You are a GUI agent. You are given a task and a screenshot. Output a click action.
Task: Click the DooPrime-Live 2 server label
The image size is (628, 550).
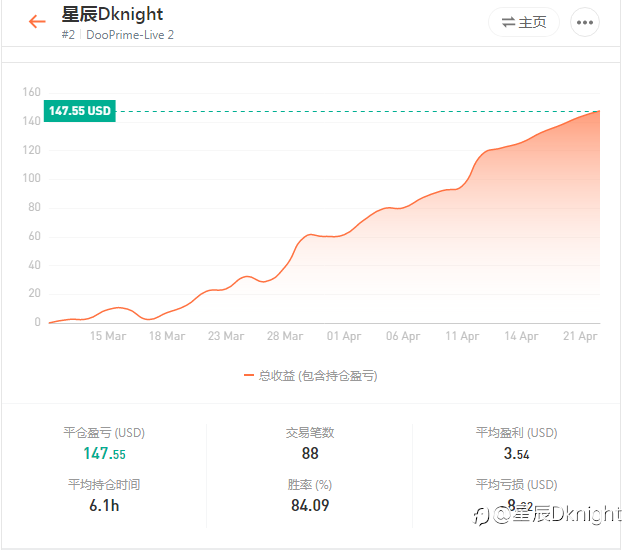tap(130, 35)
